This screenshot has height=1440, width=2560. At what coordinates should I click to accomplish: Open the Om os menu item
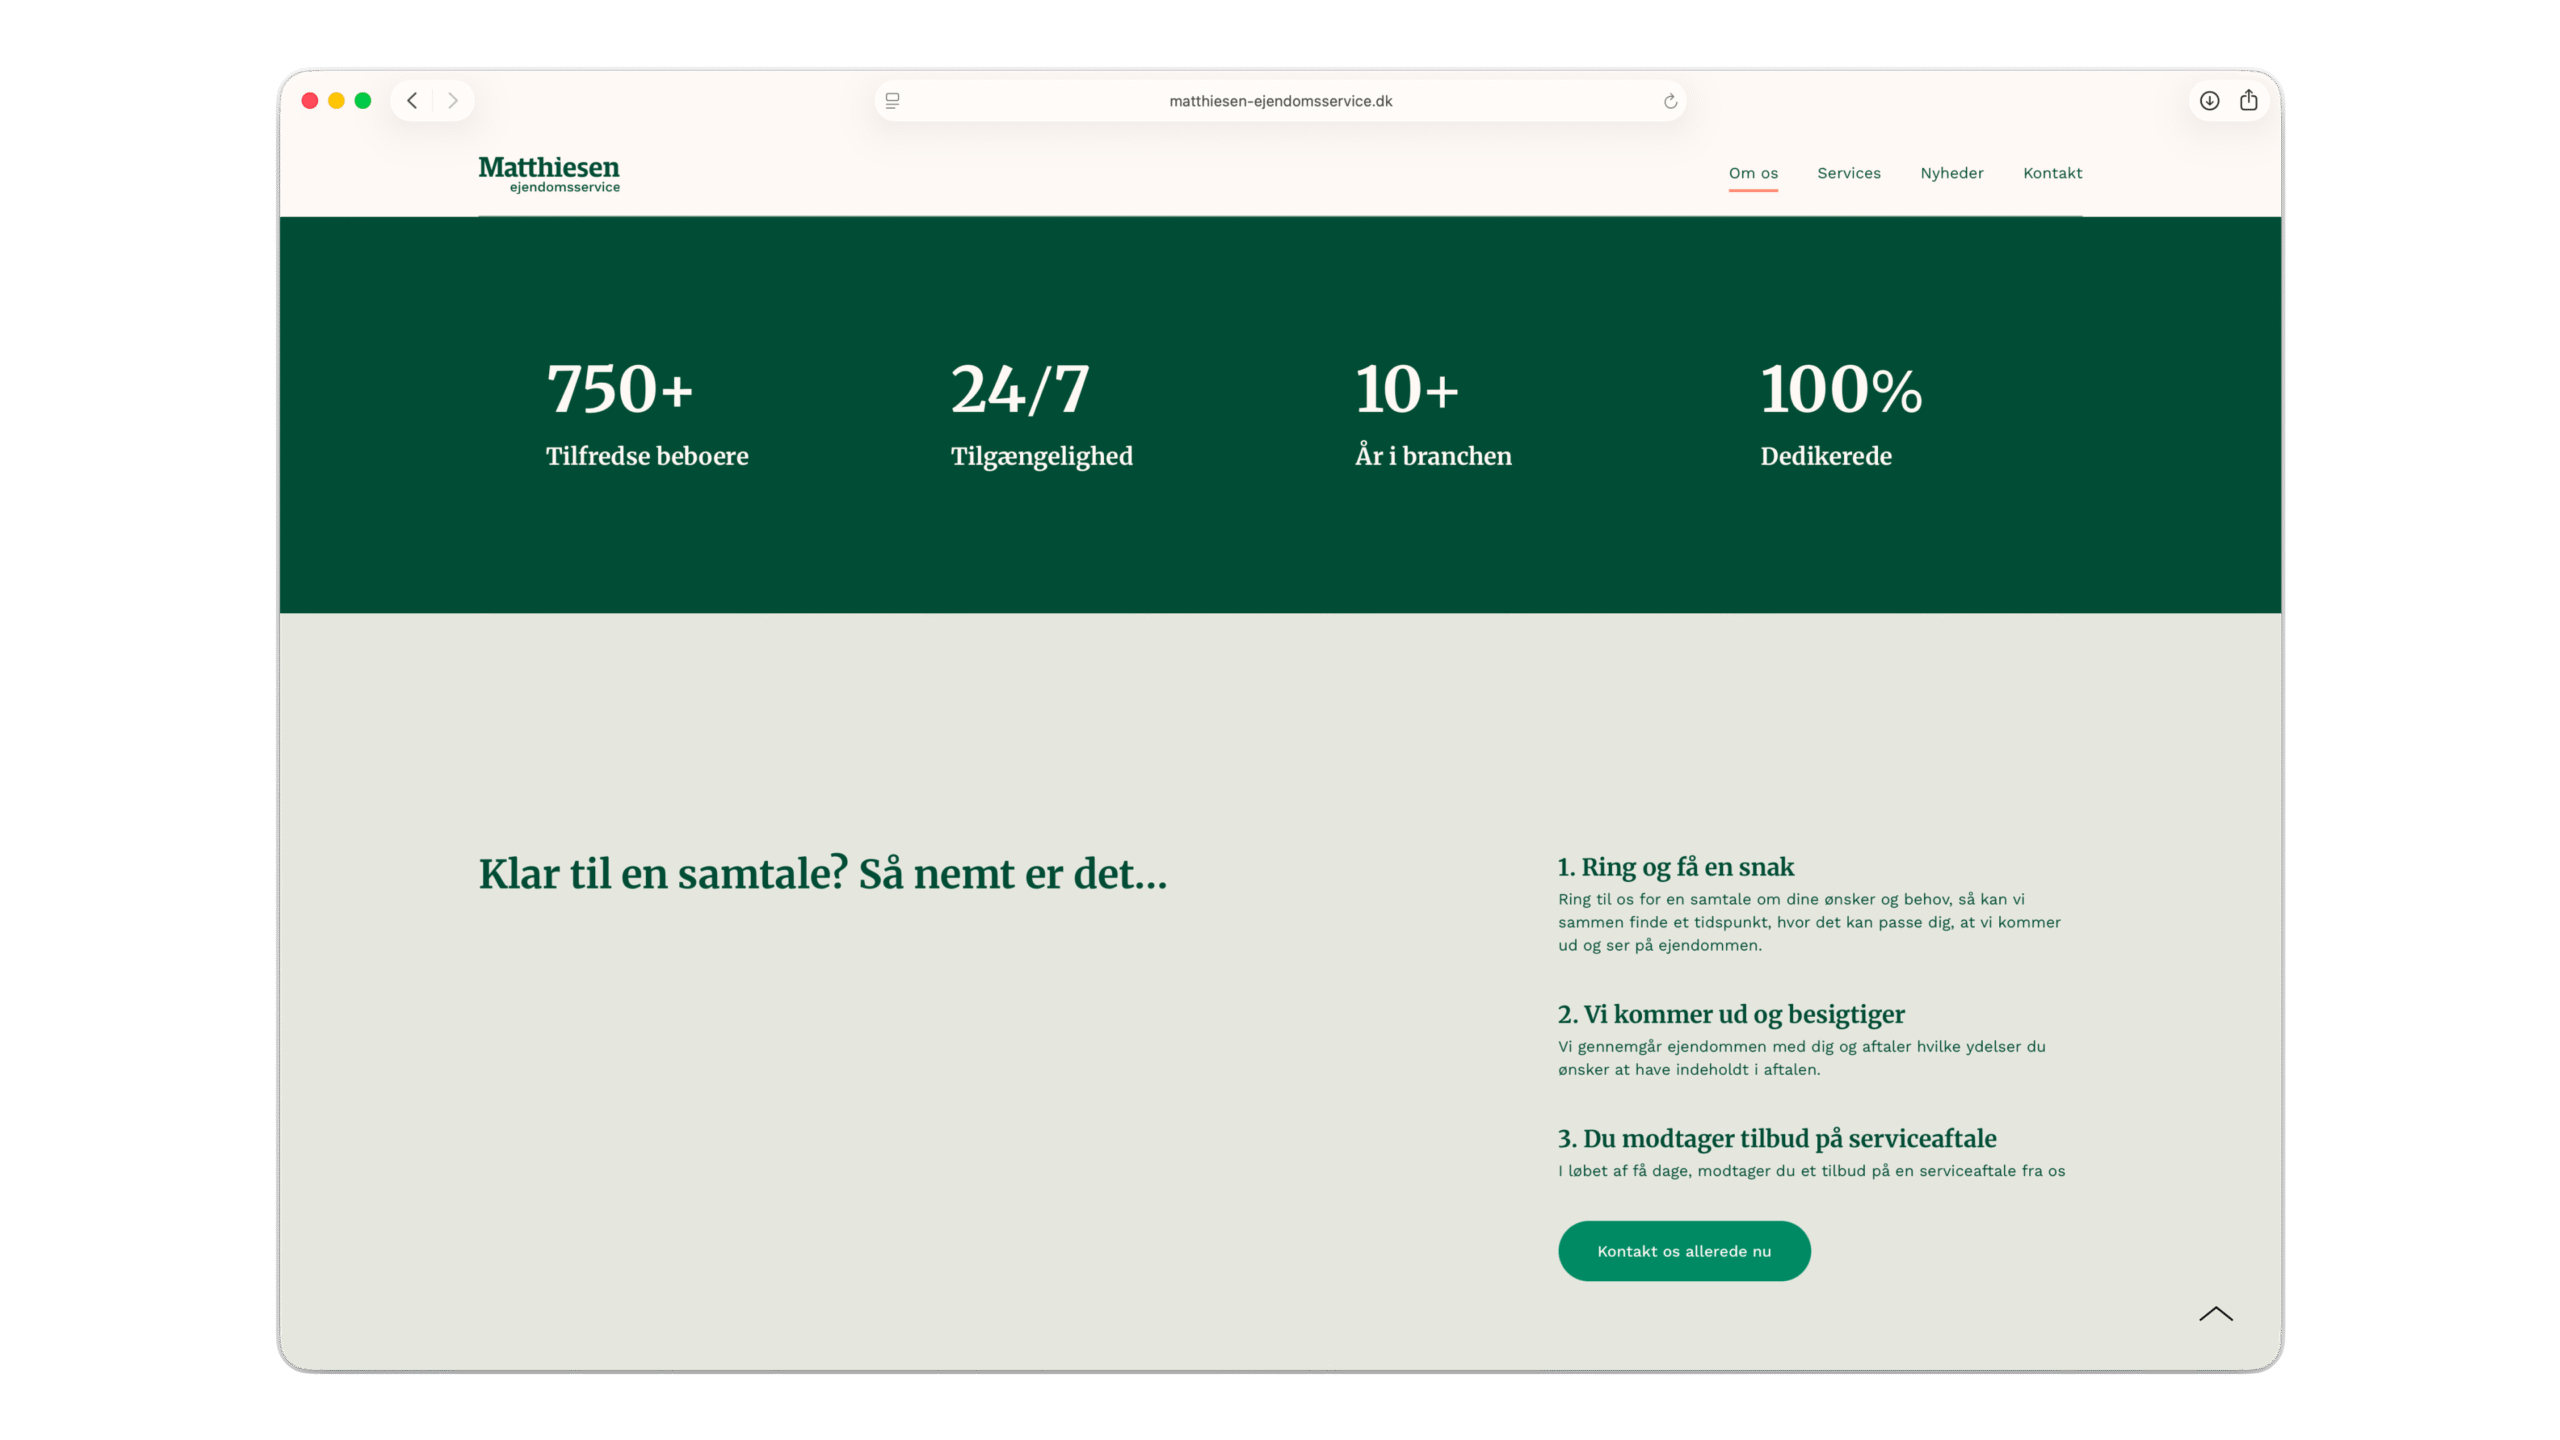click(1753, 173)
